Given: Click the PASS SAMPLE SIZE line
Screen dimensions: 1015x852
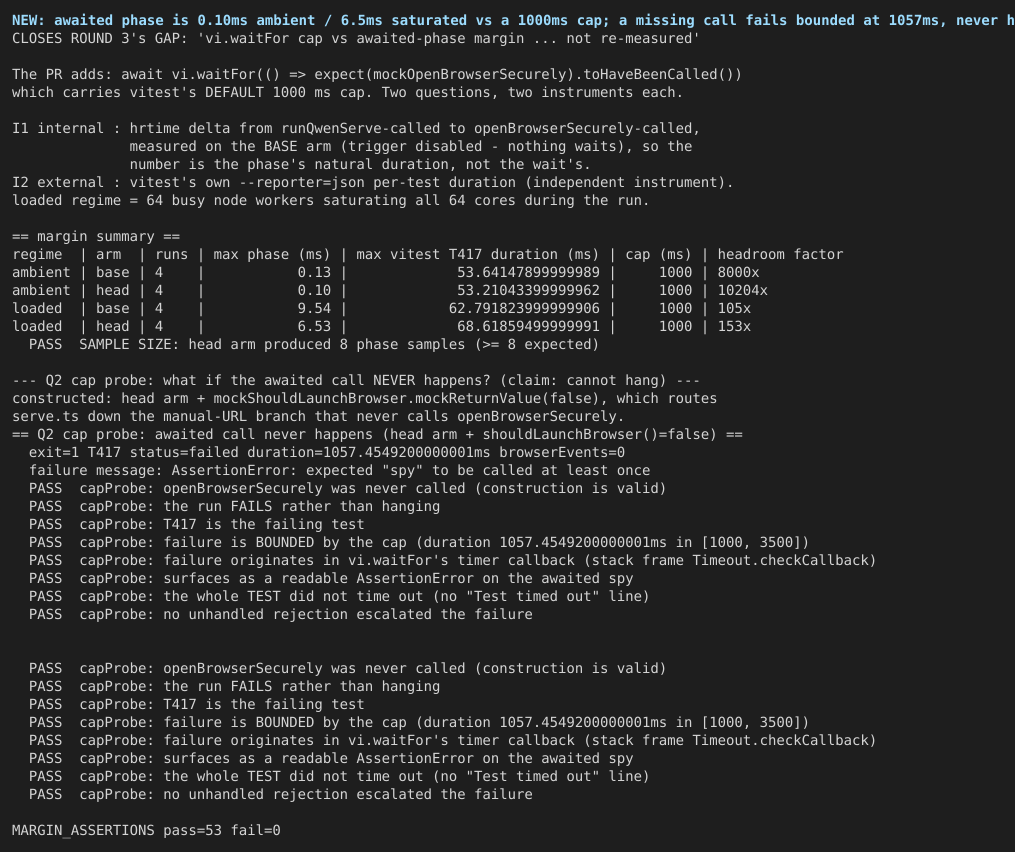Looking at the screenshot, I should pos(314,344).
